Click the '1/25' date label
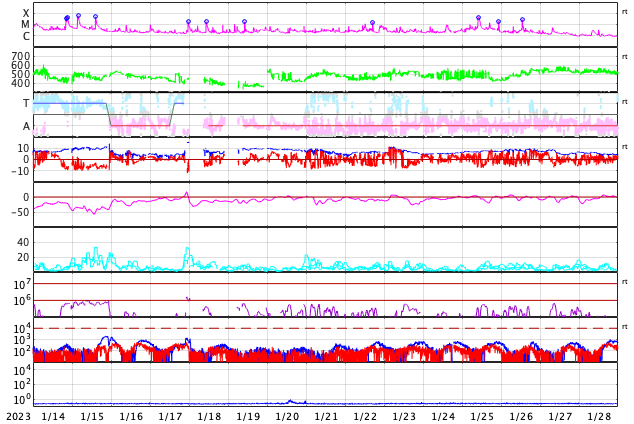 coord(482,416)
